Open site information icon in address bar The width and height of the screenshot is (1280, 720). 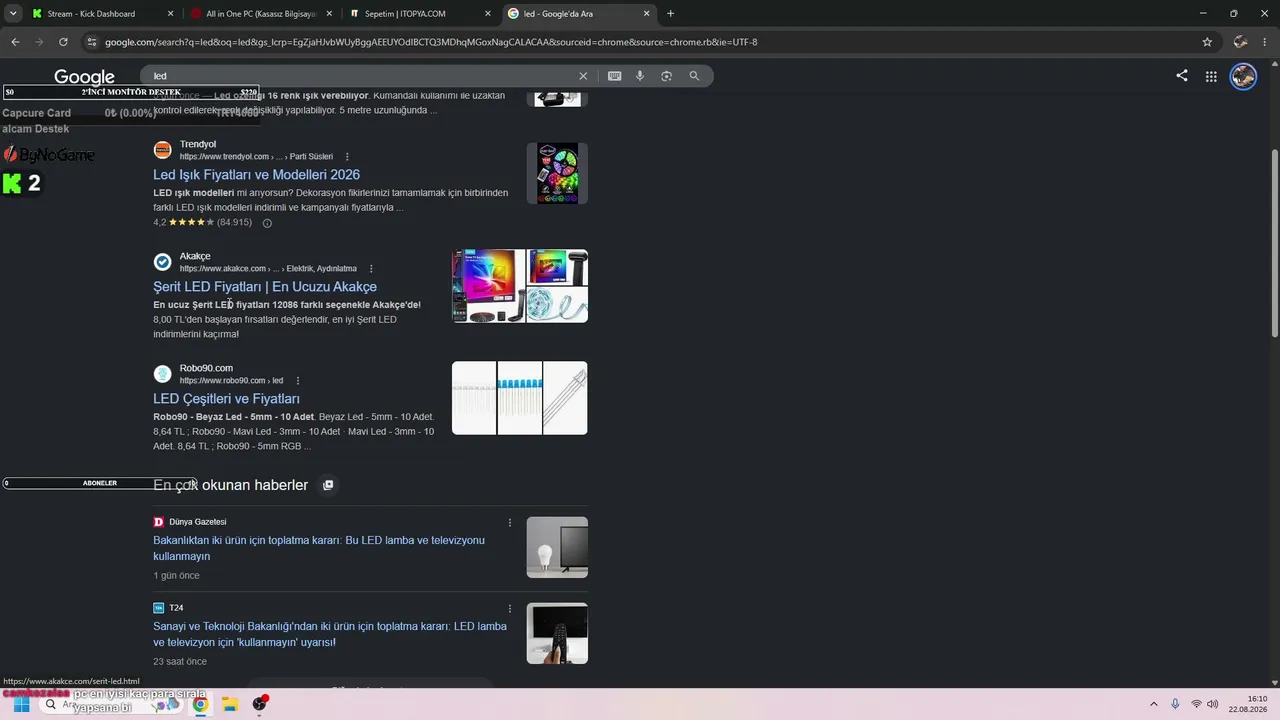coord(92,42)
